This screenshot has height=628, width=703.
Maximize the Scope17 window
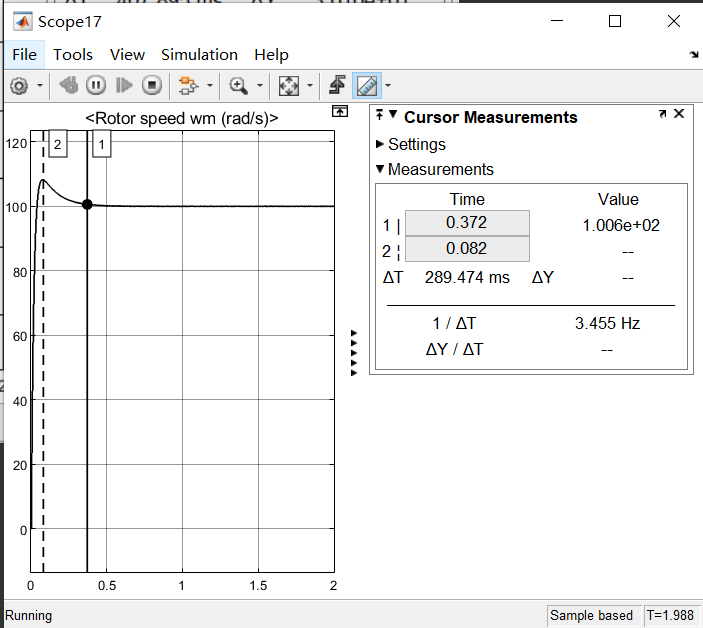point(615,21)
